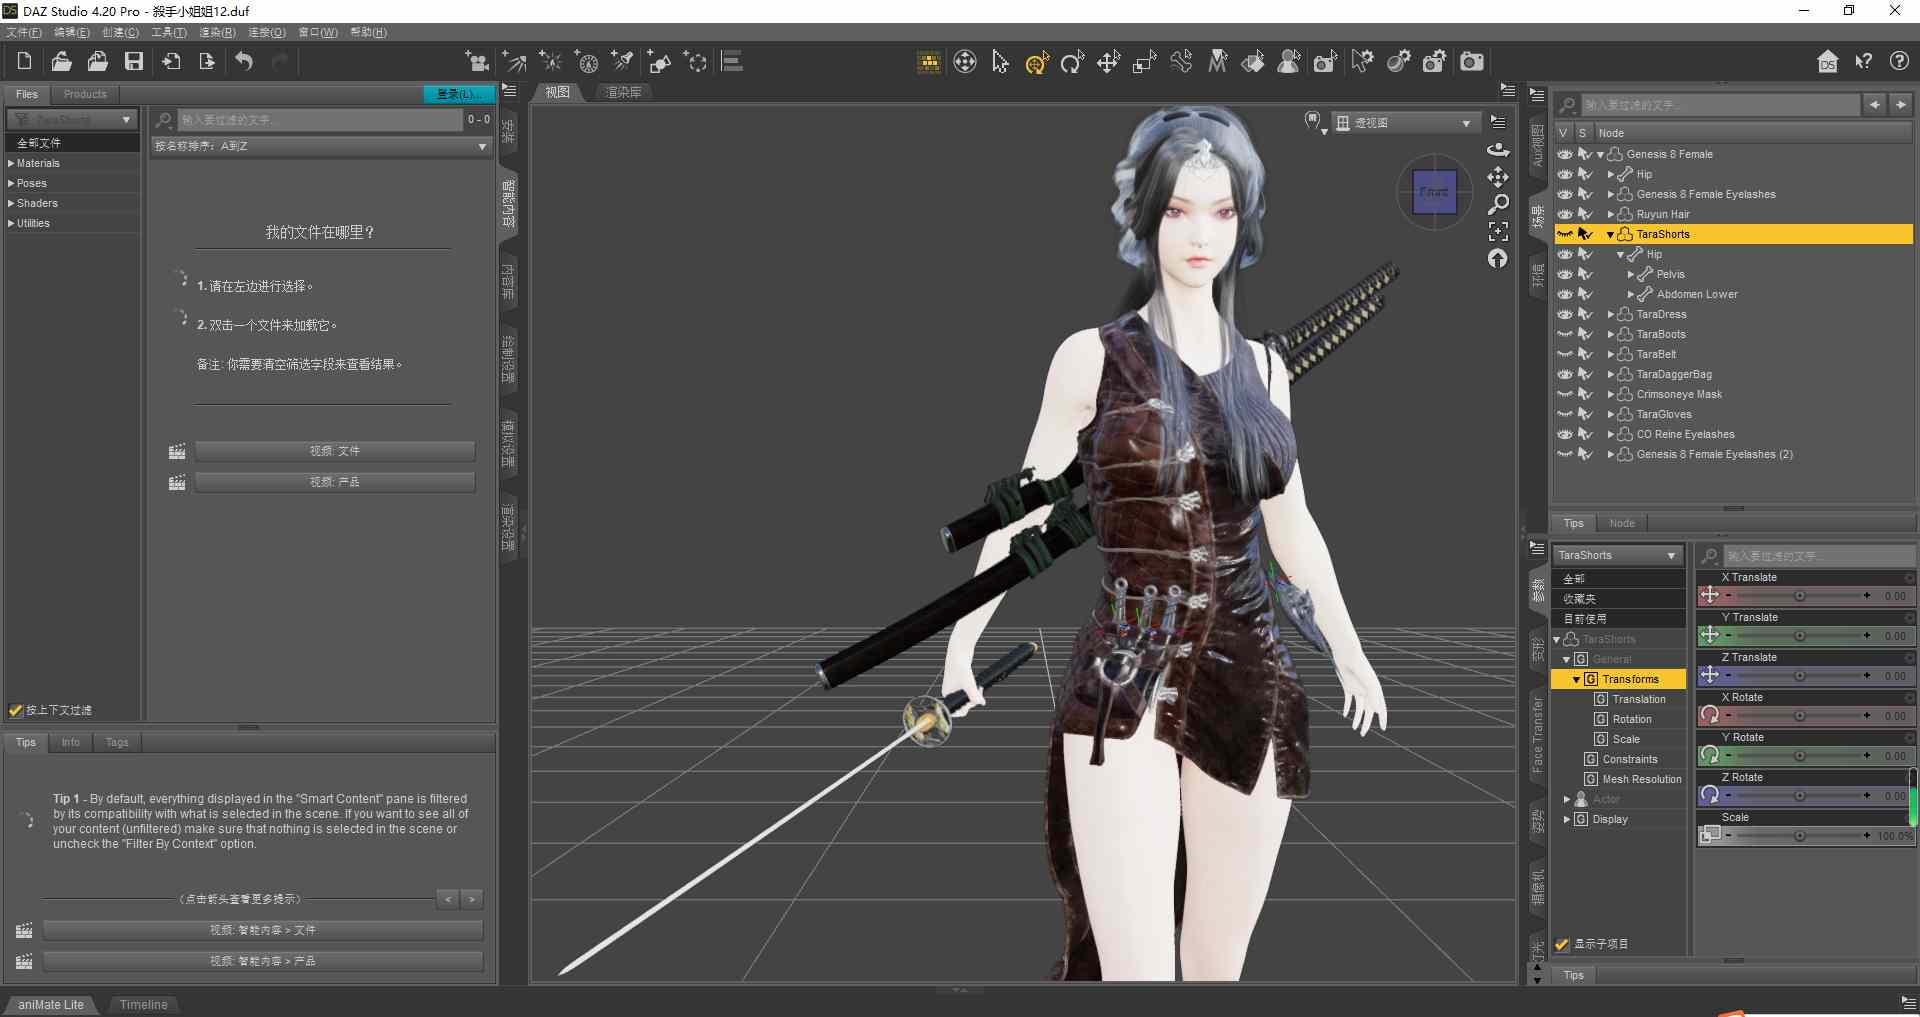Click the 登录 login button
This screenshot has width=1920, height=1017.
point(458,94)
